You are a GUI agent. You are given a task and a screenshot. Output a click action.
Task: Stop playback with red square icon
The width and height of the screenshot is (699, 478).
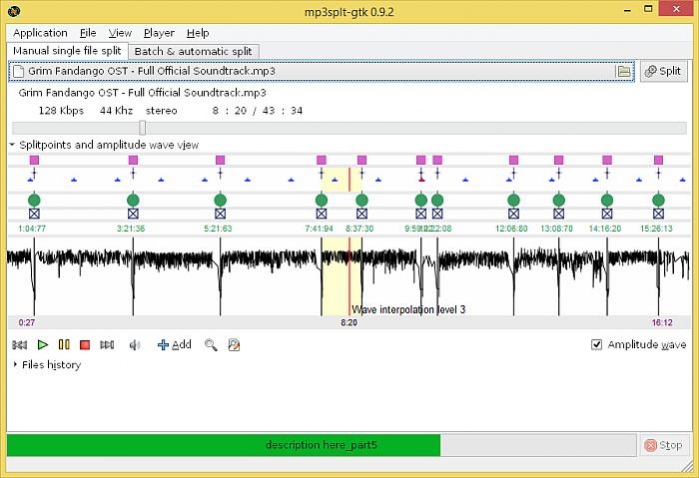coord(85,345)
